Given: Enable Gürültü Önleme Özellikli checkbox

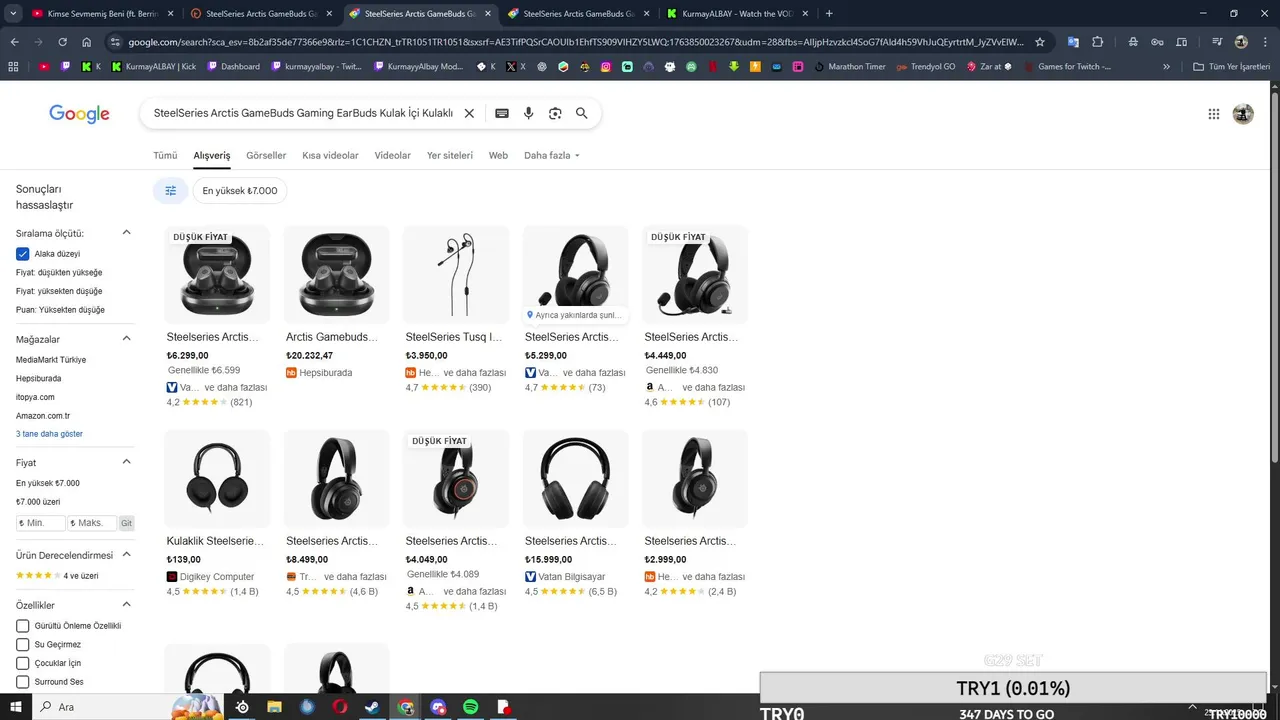Looking at the screenshot, I should [22, 626].
